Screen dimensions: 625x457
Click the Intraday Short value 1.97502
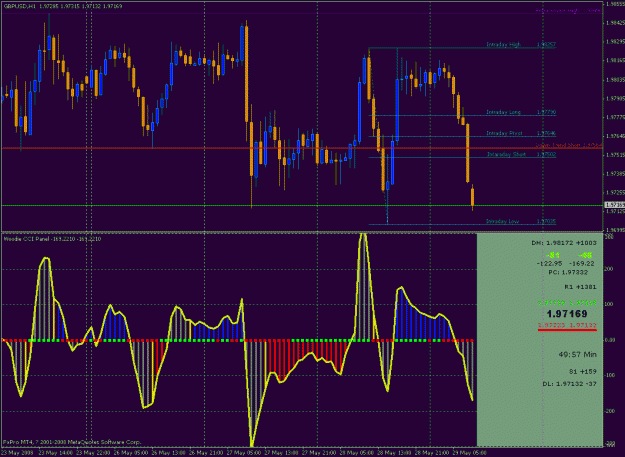point(546,154)
